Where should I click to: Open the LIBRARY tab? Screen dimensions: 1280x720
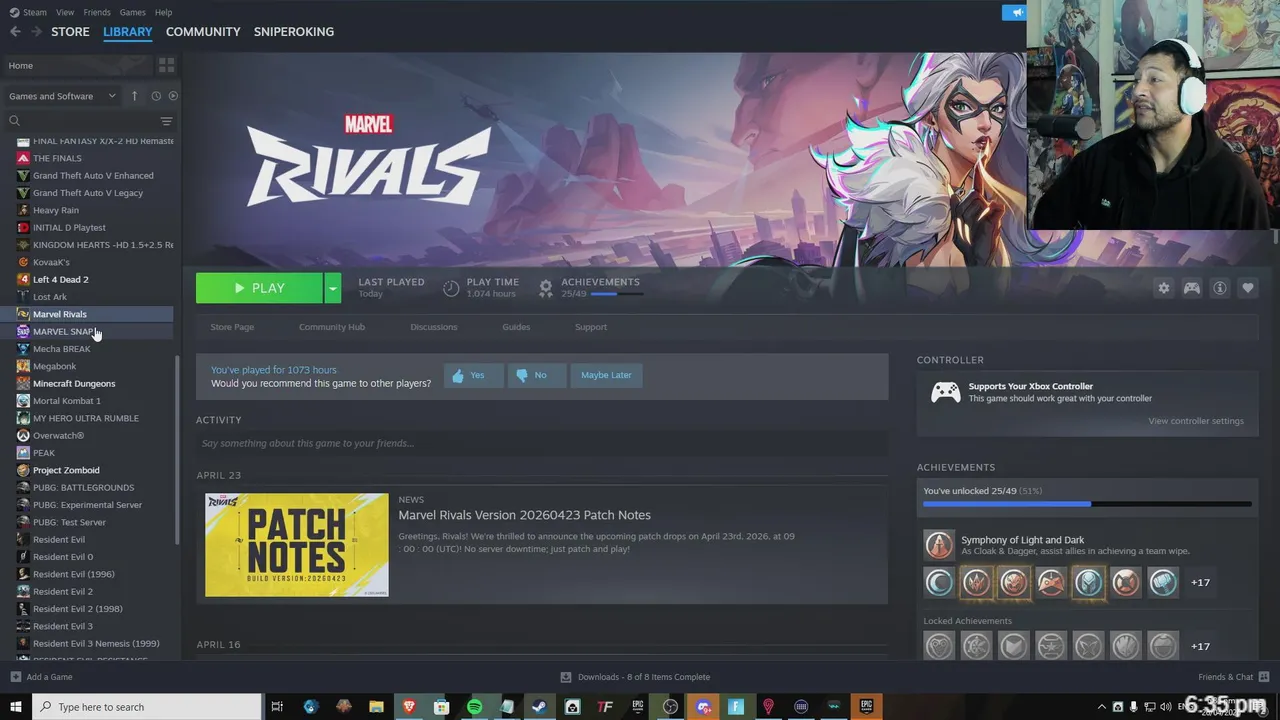click(x=128, y=32)
